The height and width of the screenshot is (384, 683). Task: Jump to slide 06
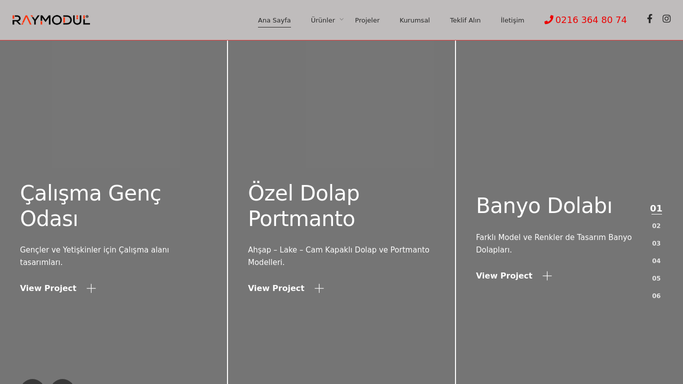656,295
